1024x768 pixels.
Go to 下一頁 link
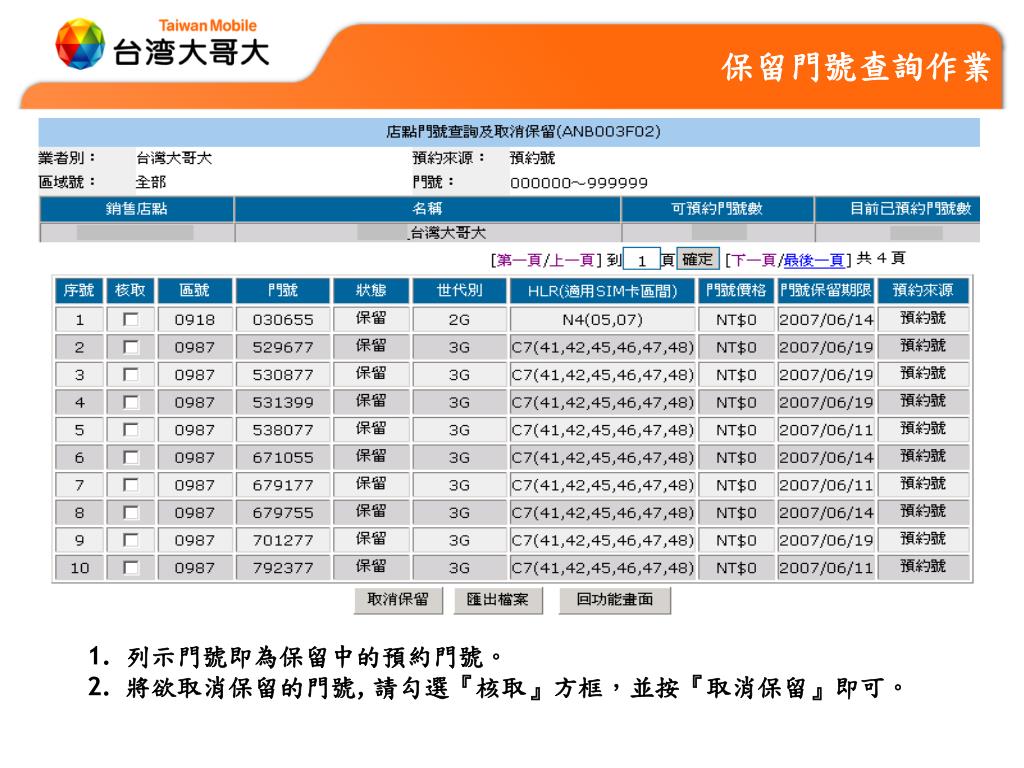(x=753, y=260)
